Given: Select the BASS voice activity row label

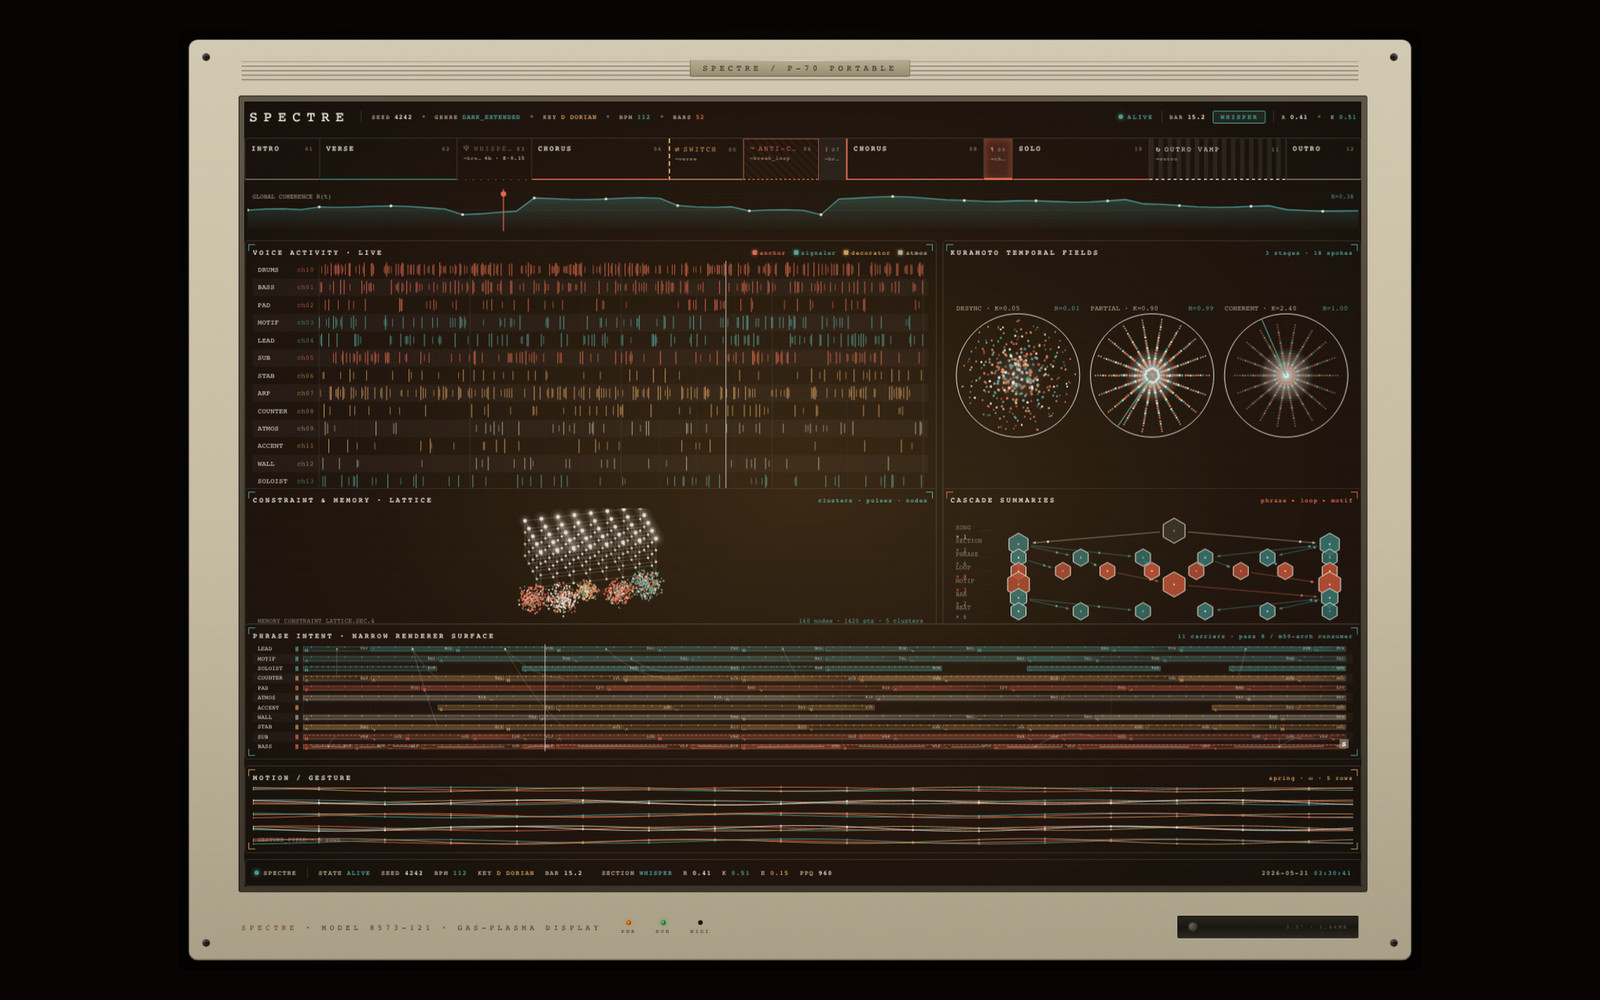Looking at the screenshot, I should coord(266,287).
